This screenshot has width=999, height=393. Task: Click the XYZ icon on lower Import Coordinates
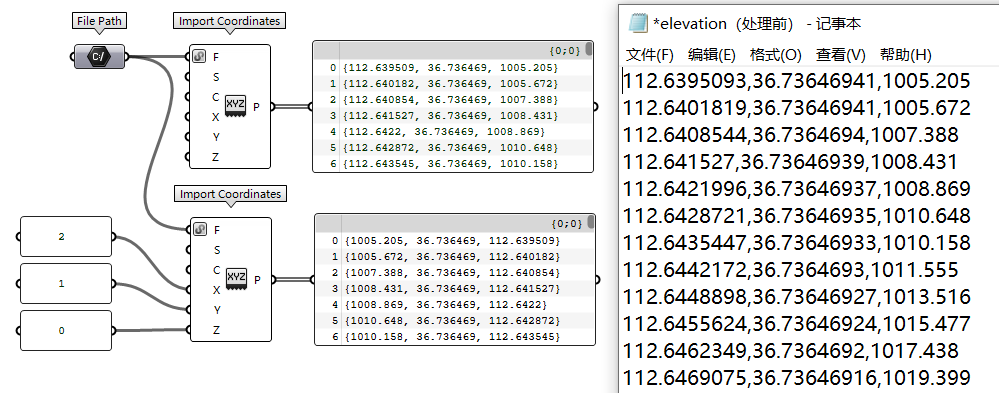[x=236, y=278]
